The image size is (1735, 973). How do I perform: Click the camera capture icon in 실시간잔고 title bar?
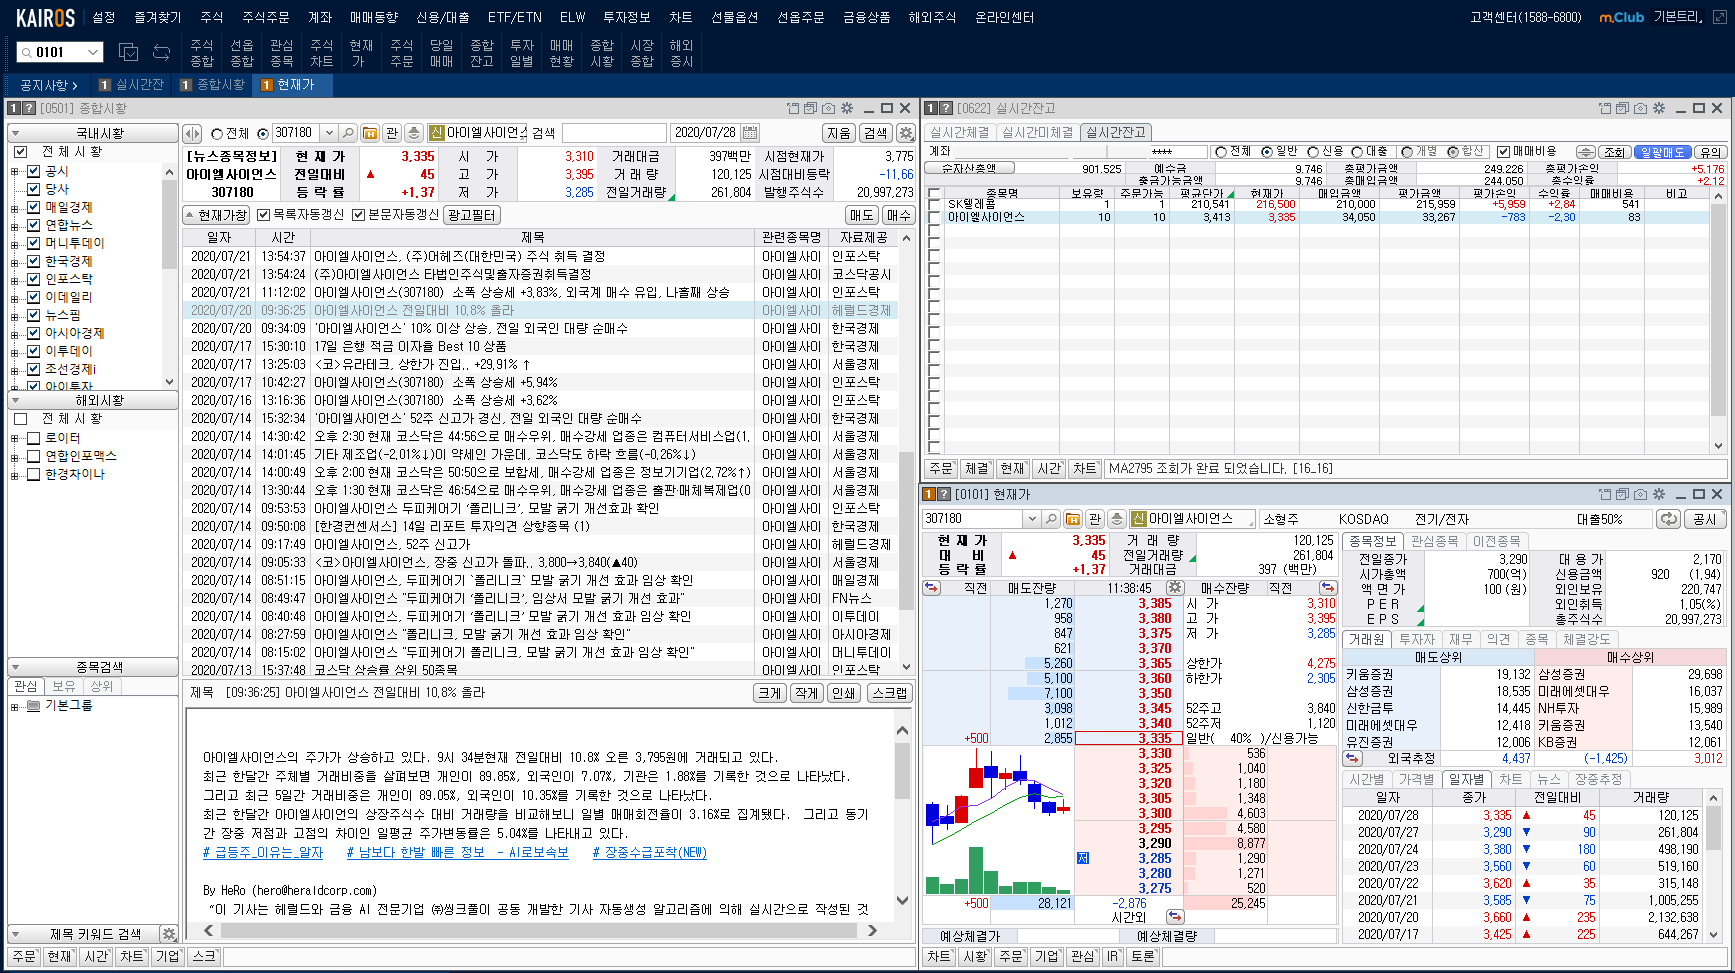click(x=1640, y=108)
